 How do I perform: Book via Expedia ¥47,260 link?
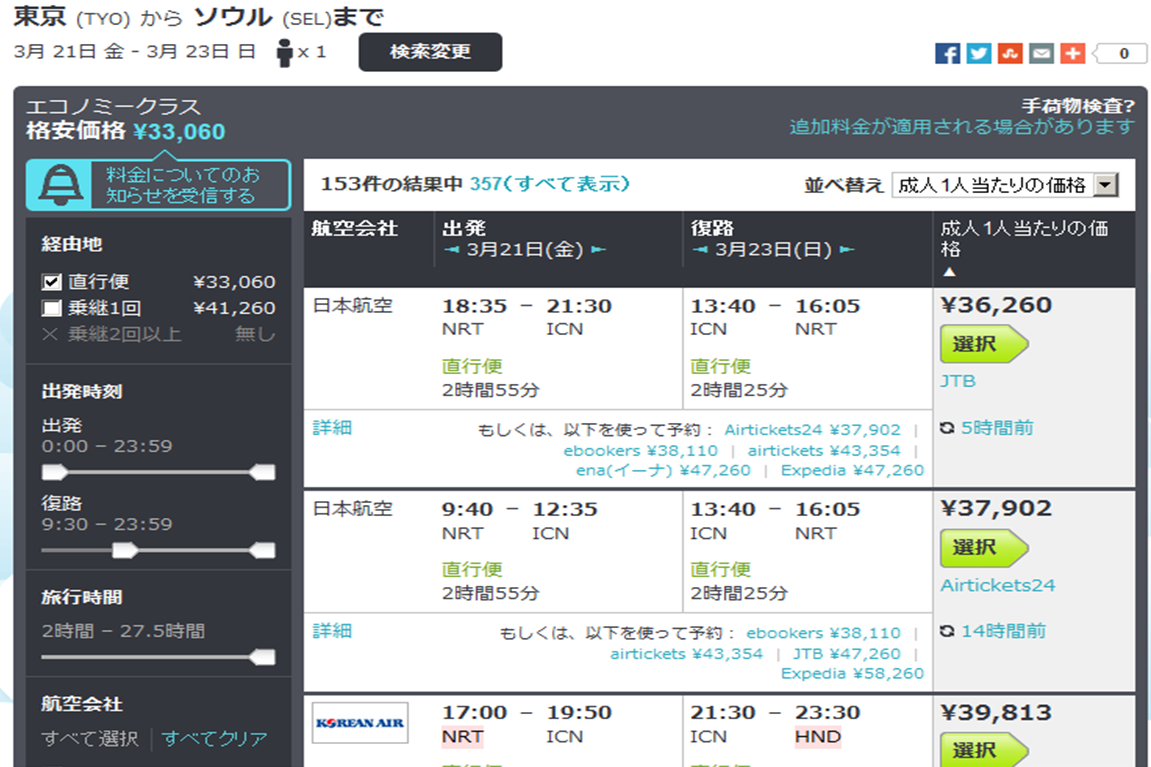click(x=852, y=470)
